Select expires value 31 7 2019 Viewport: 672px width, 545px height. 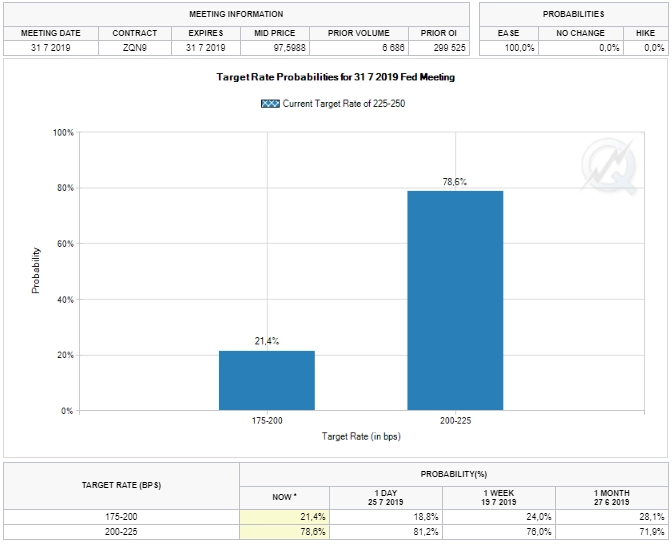tap(206, 48)
